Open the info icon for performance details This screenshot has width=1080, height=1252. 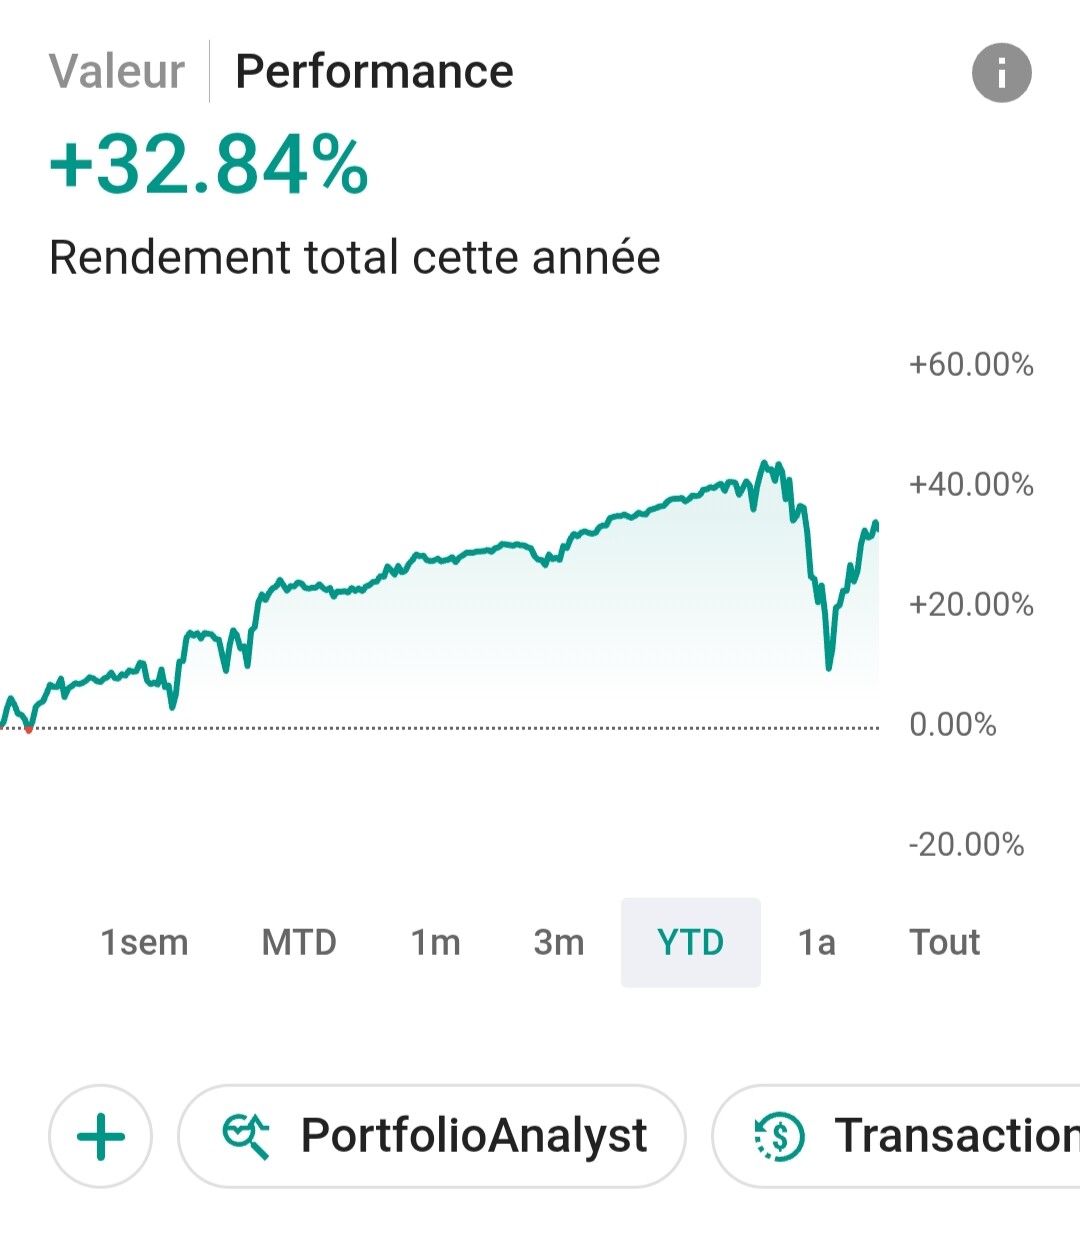[x=1001, y=73]
